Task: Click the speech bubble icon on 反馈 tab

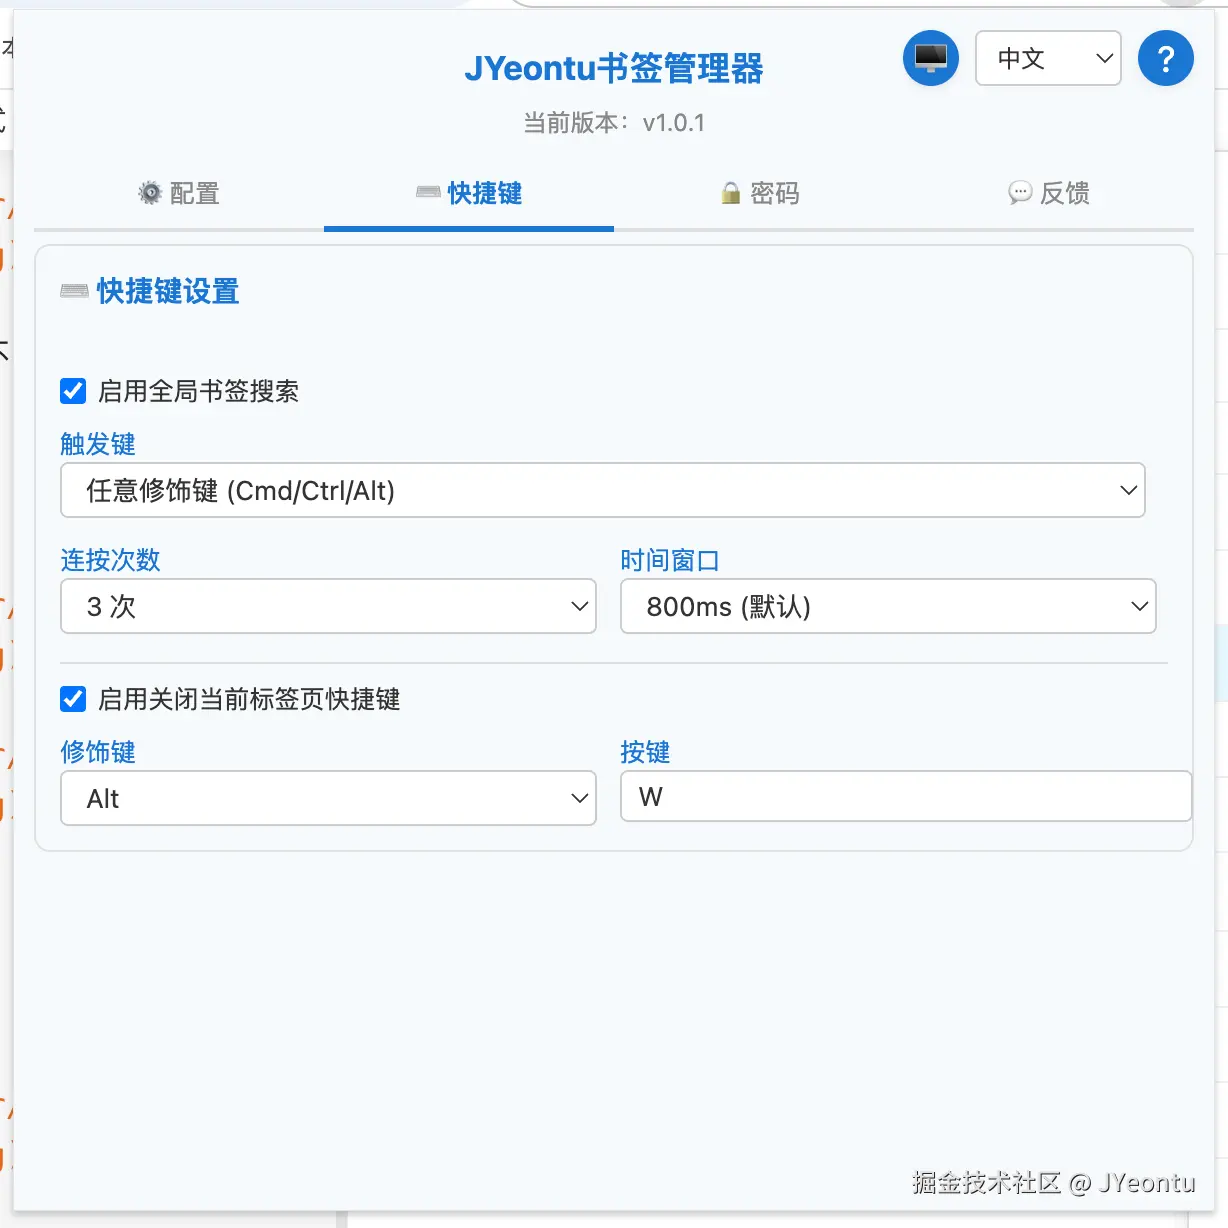Action: pos(1020,193)
